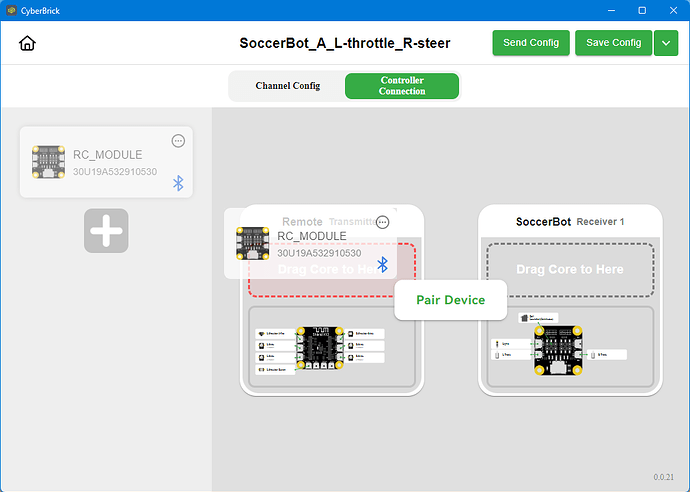Click the Send Config button
This screenshot has width=690, height=492.
[x=531, y=43]
